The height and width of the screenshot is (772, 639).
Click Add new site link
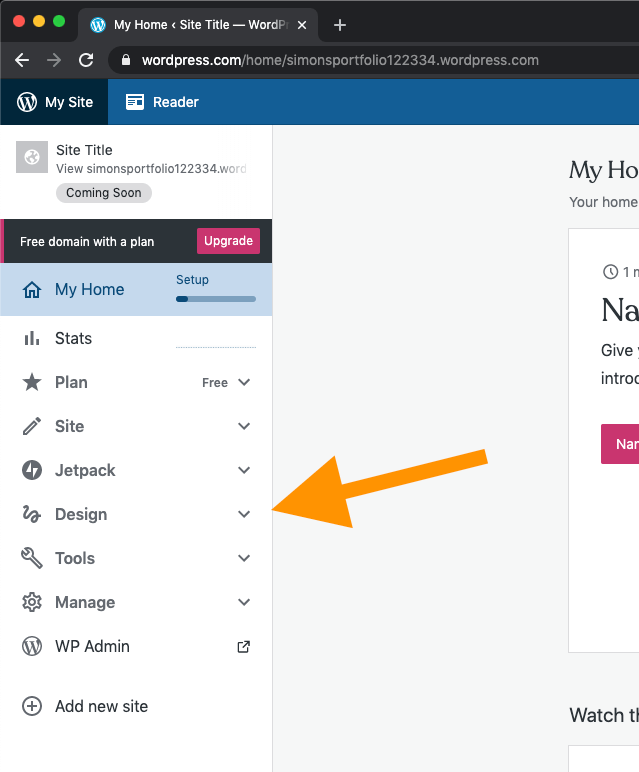pyautogui.click(x=101, y=706)
